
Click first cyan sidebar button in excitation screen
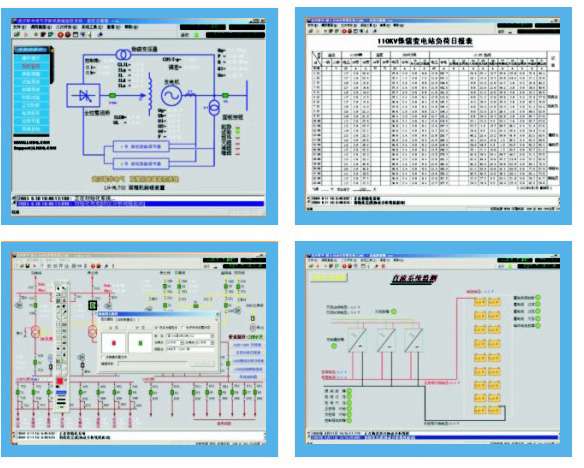(x=31, y=58)
